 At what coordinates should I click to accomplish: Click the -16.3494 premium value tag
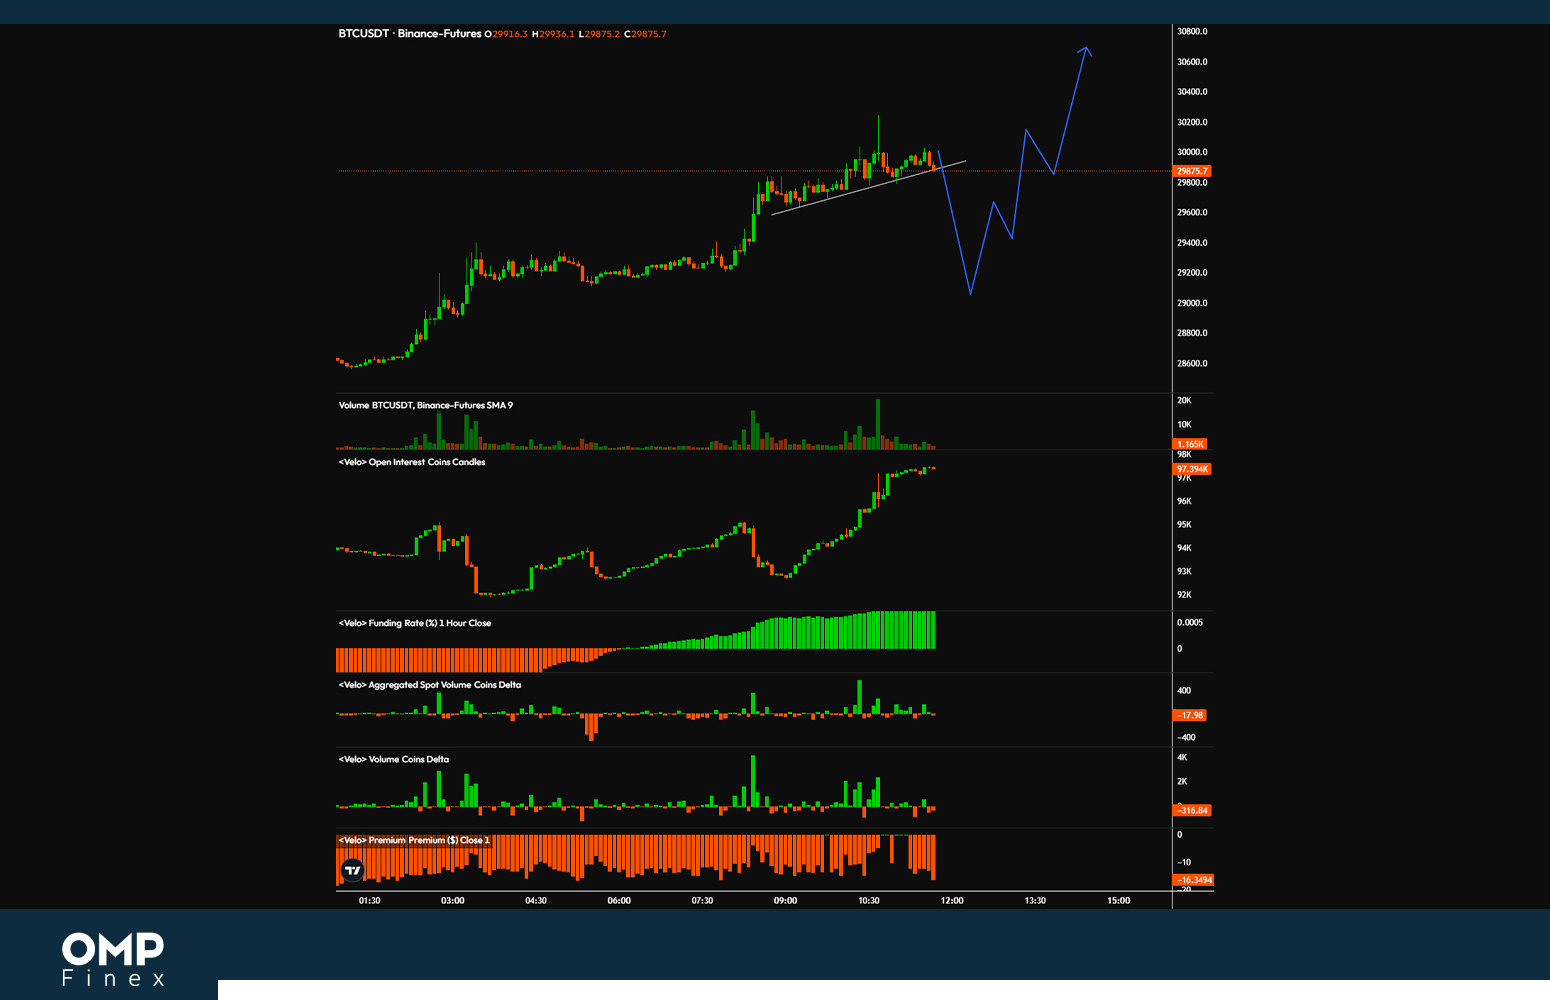(x=1194, y=880)
